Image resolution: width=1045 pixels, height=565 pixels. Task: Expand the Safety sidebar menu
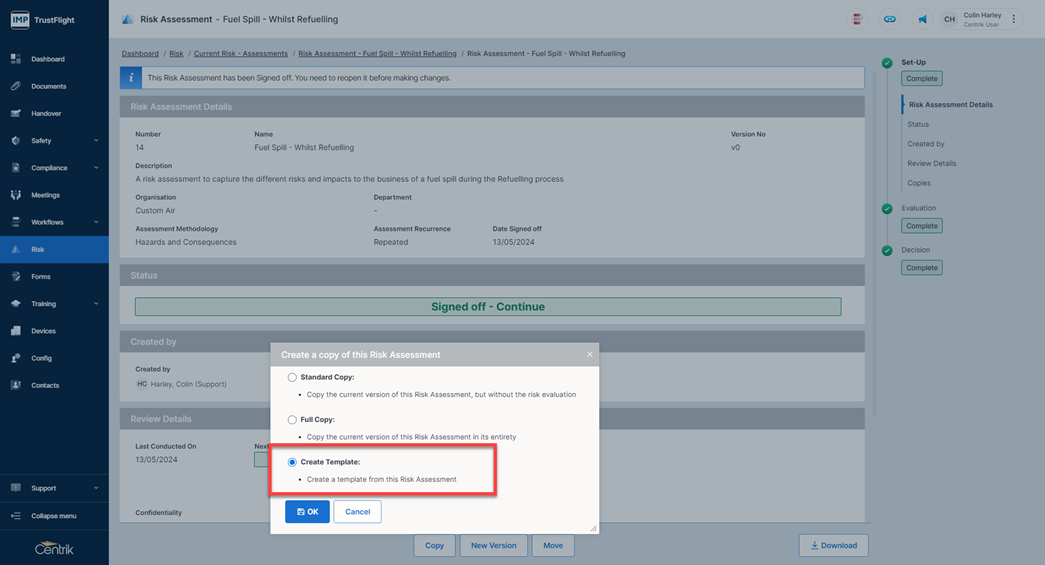point(54,141)
